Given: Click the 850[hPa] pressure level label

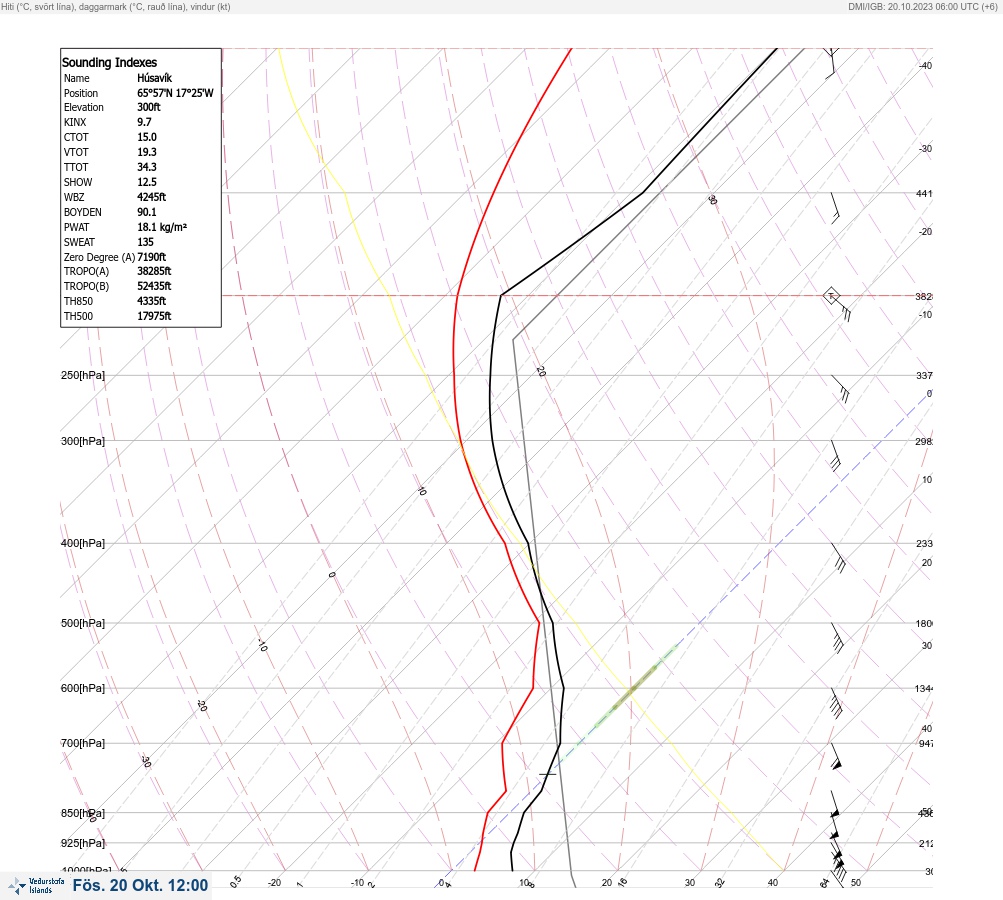Looking at the screenshot, I should click(83, 814).
